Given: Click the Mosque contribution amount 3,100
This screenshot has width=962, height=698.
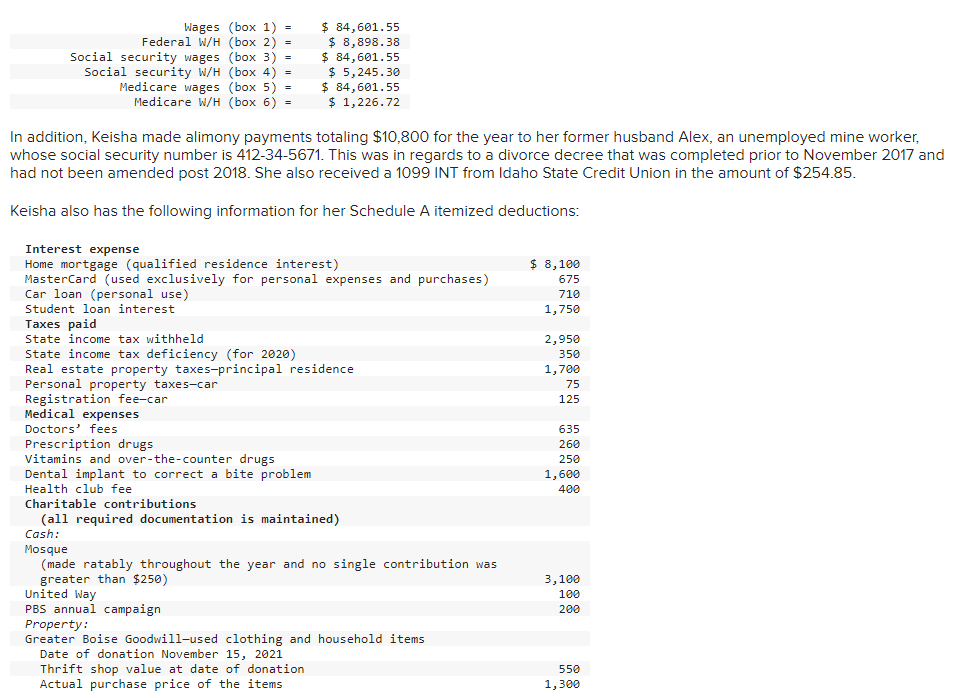Looking at the screenshot, I should tap(562, 578).
